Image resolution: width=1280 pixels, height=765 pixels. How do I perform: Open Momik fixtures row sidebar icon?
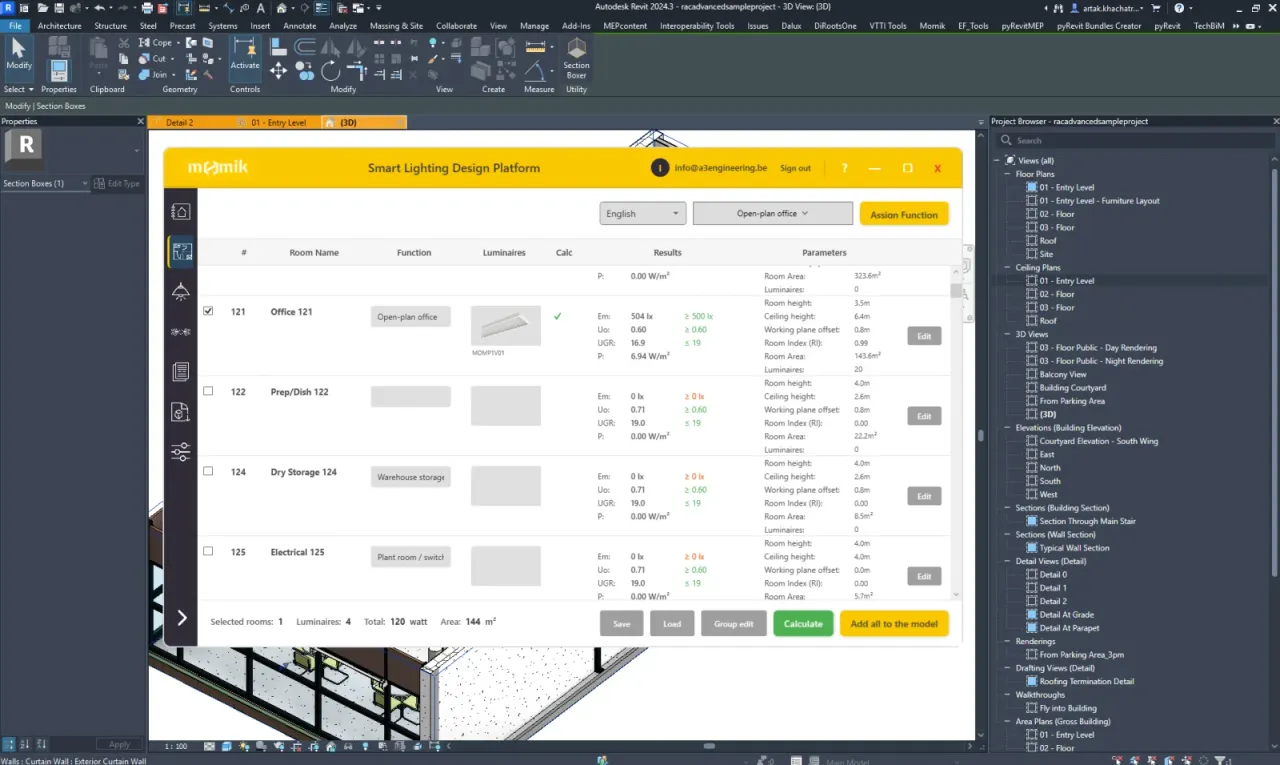pyautogui.click(x=181, y=332)
